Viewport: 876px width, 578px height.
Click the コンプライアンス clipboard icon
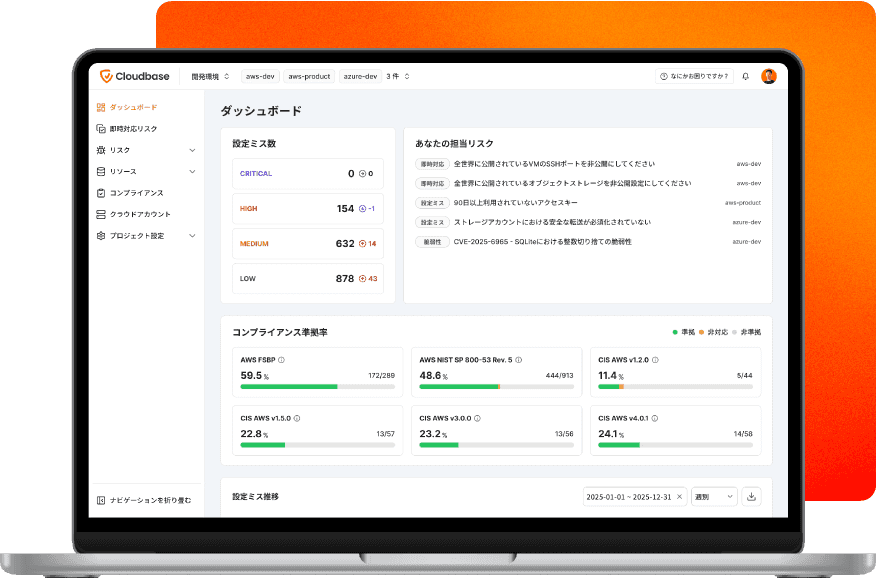pyautogui.click(x=101, y=193)
